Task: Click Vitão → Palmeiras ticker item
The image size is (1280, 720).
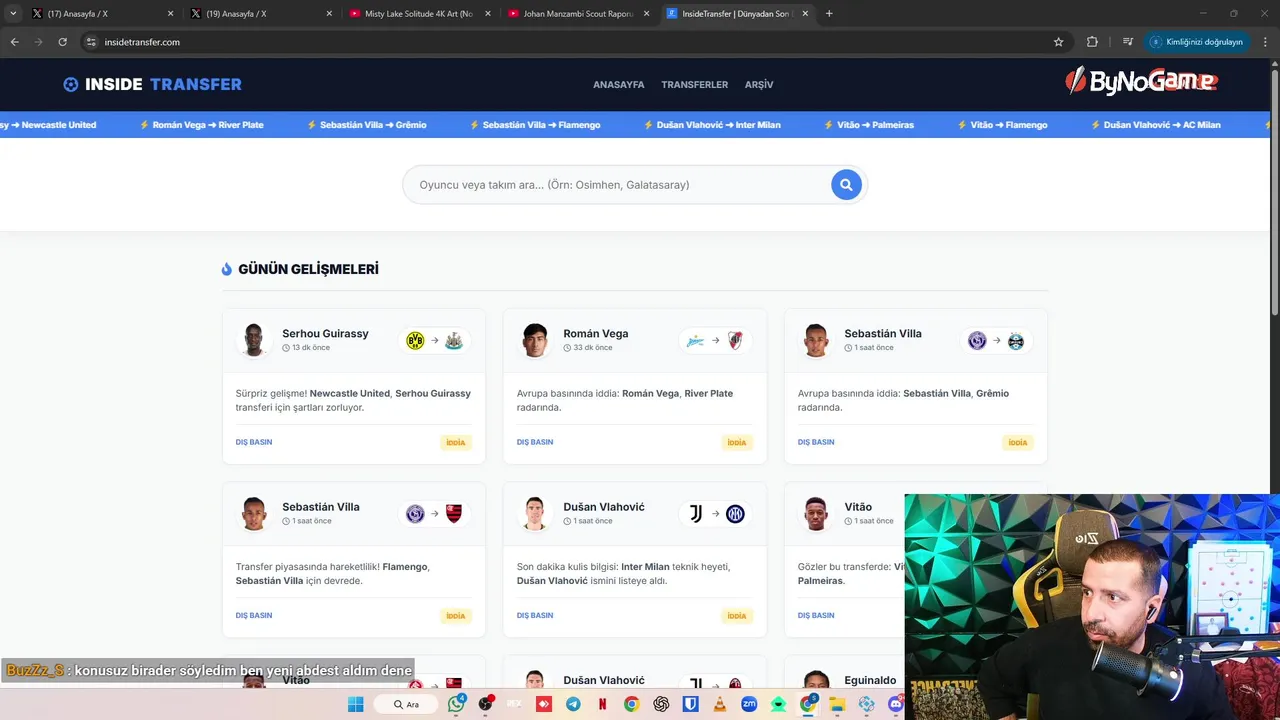Action: 869,125
